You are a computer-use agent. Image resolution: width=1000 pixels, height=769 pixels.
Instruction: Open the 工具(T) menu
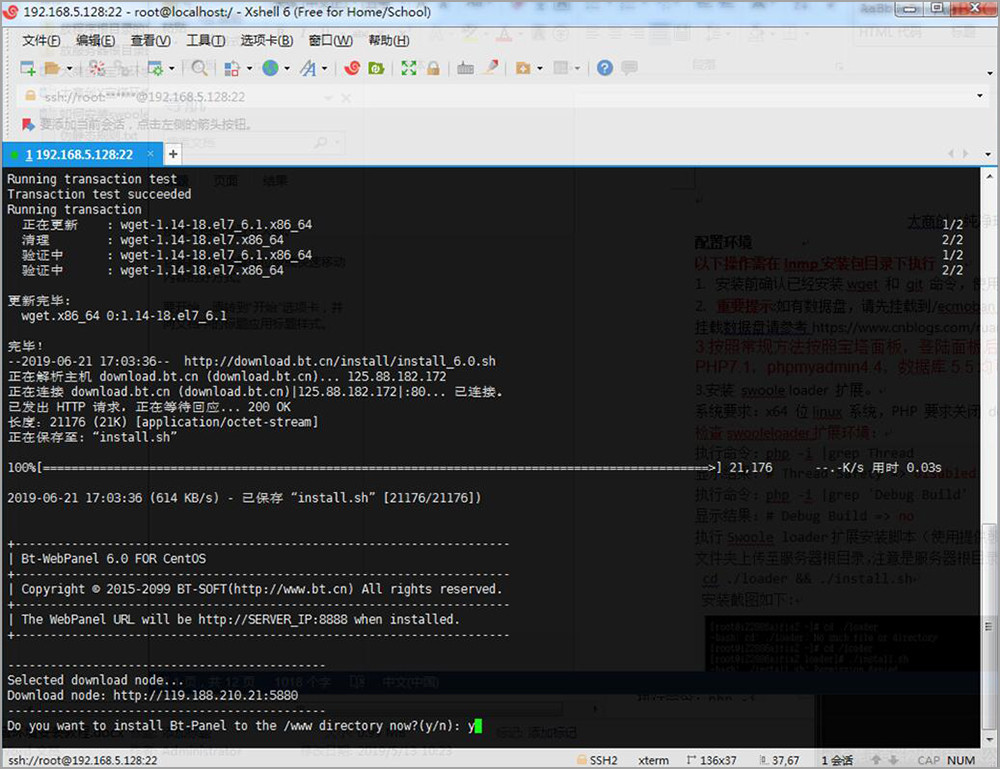click(205, 41)
